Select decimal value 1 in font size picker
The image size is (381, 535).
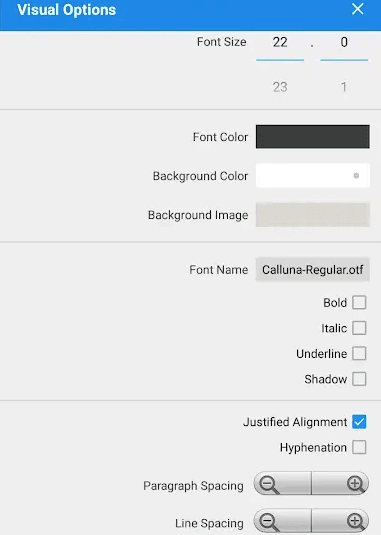[344, 87]
